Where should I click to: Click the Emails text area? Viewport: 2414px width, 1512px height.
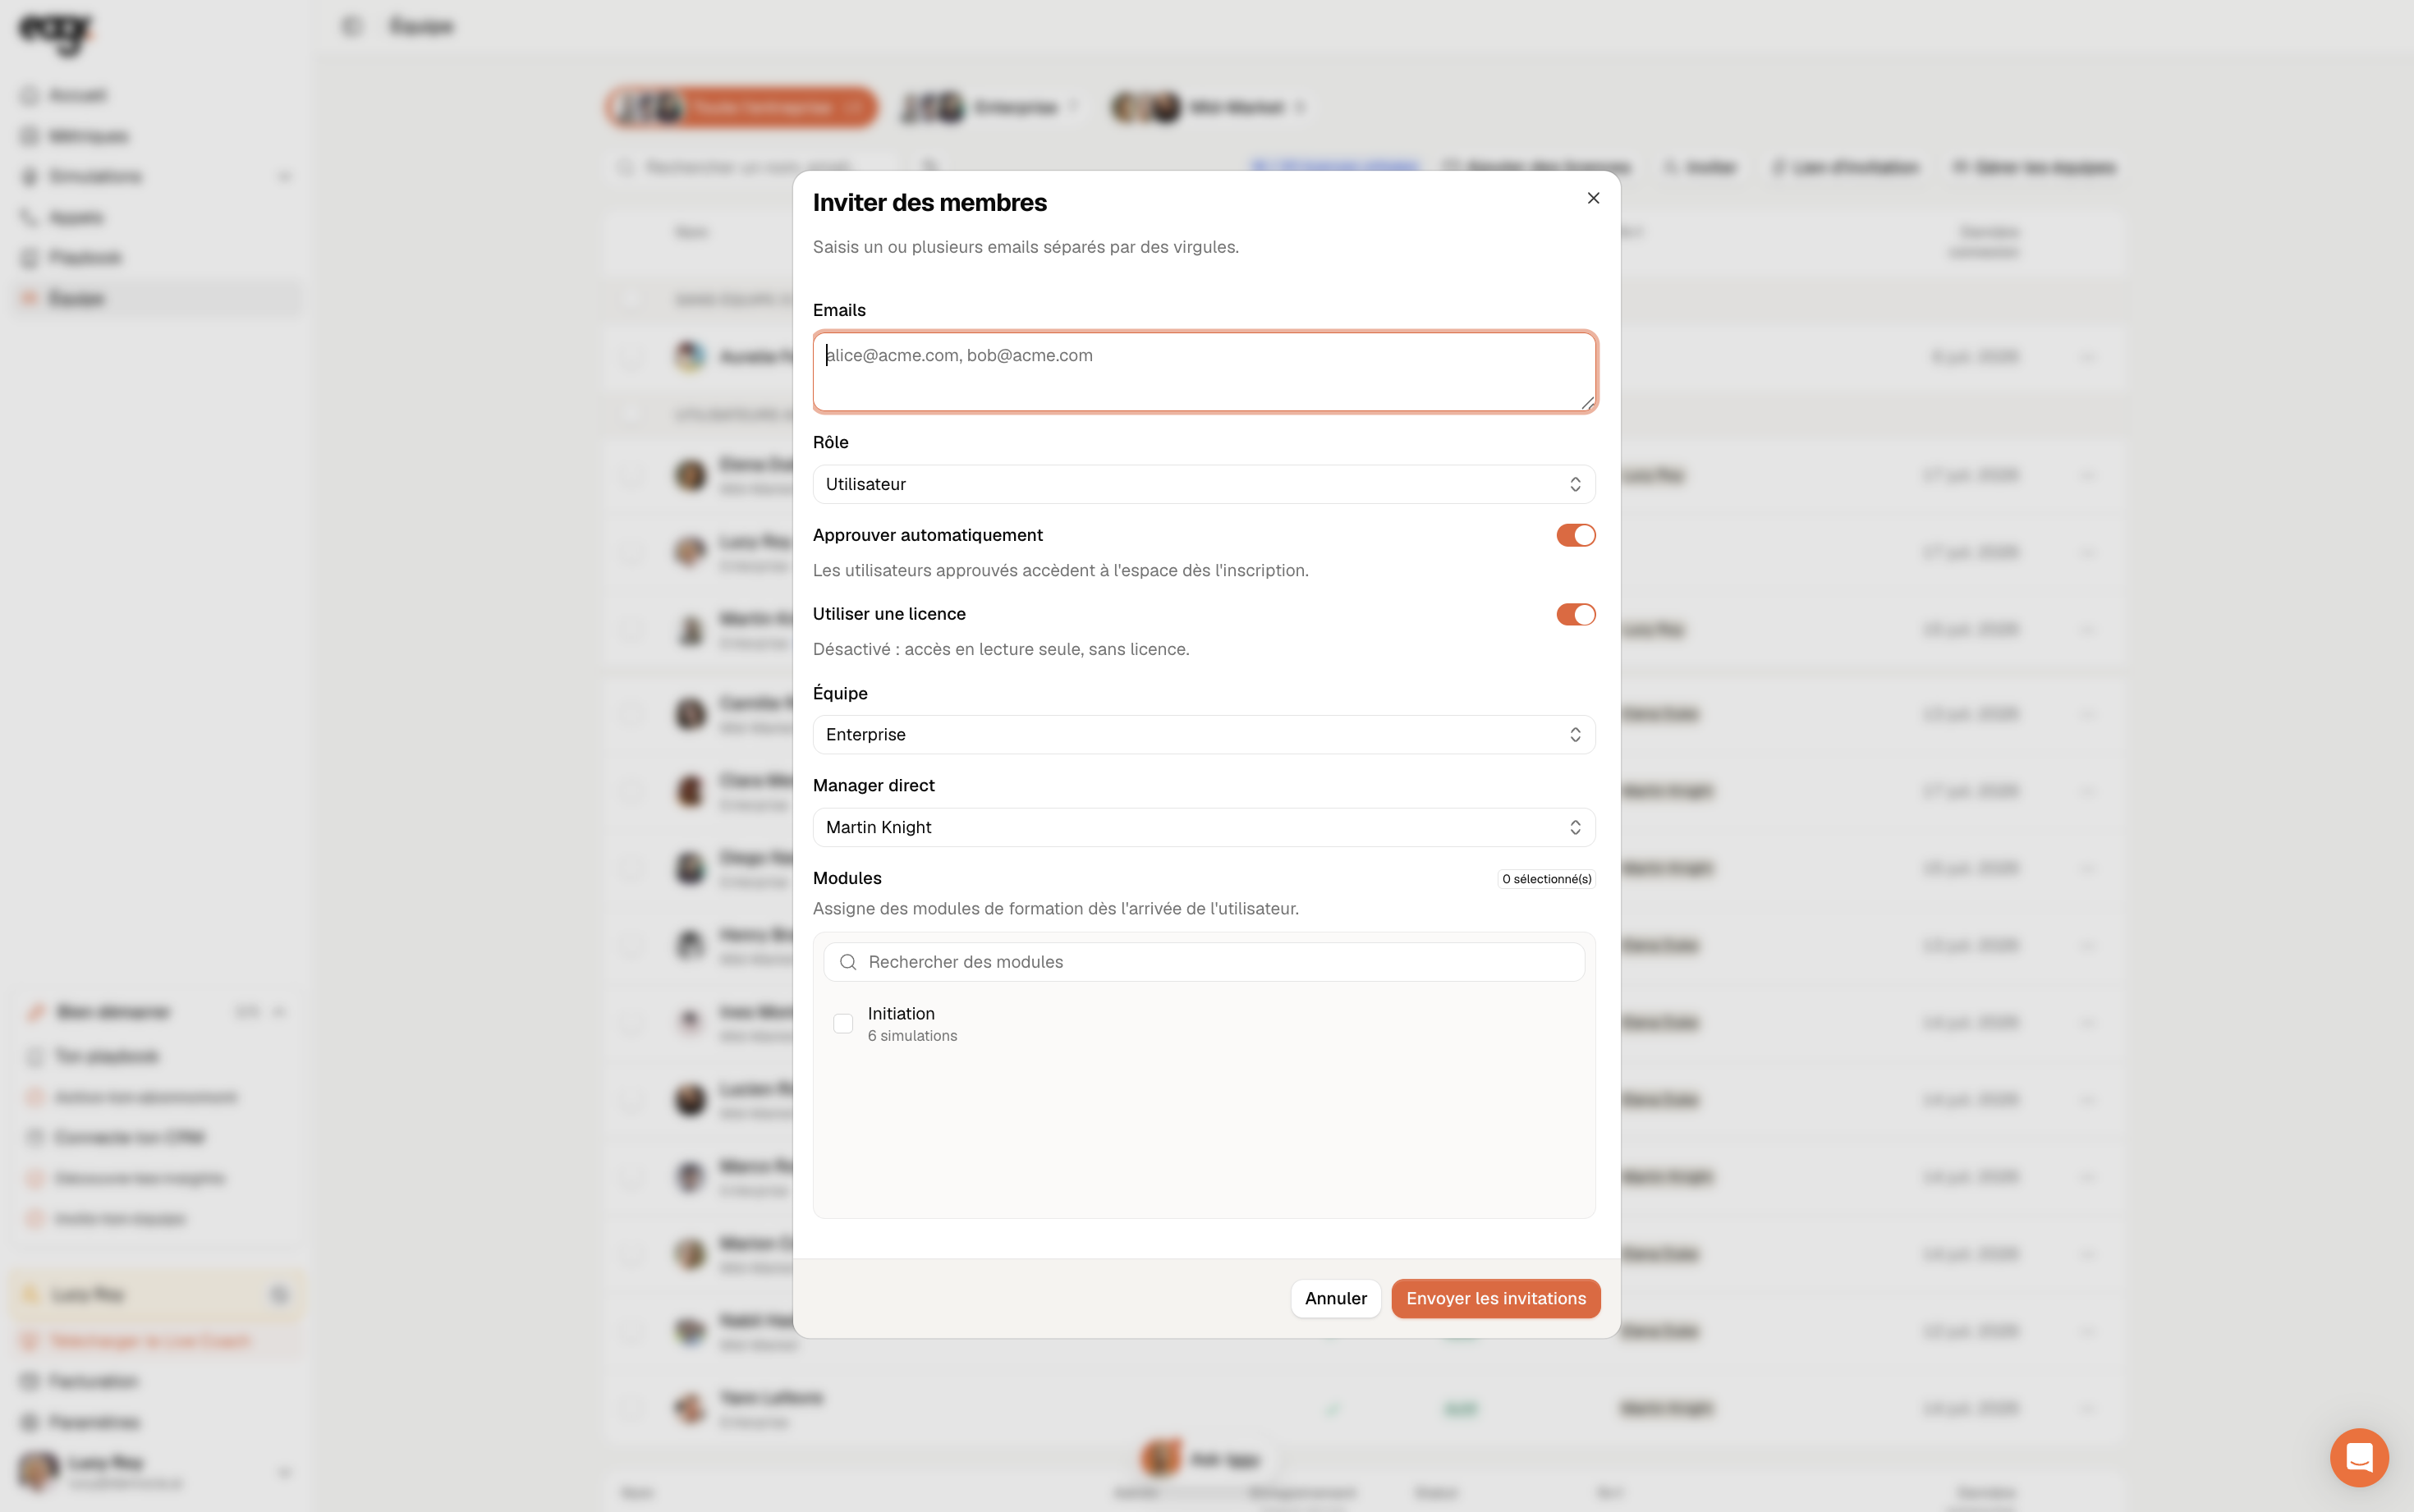click(1204, 372)
